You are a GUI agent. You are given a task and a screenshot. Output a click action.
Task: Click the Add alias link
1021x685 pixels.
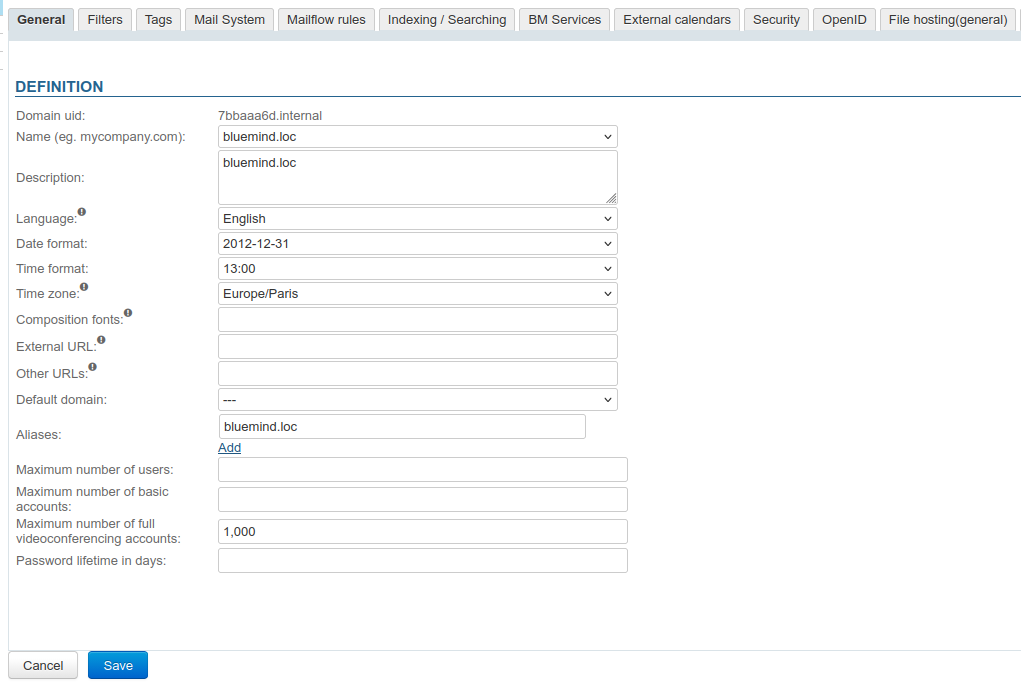[x=229, y=448]
